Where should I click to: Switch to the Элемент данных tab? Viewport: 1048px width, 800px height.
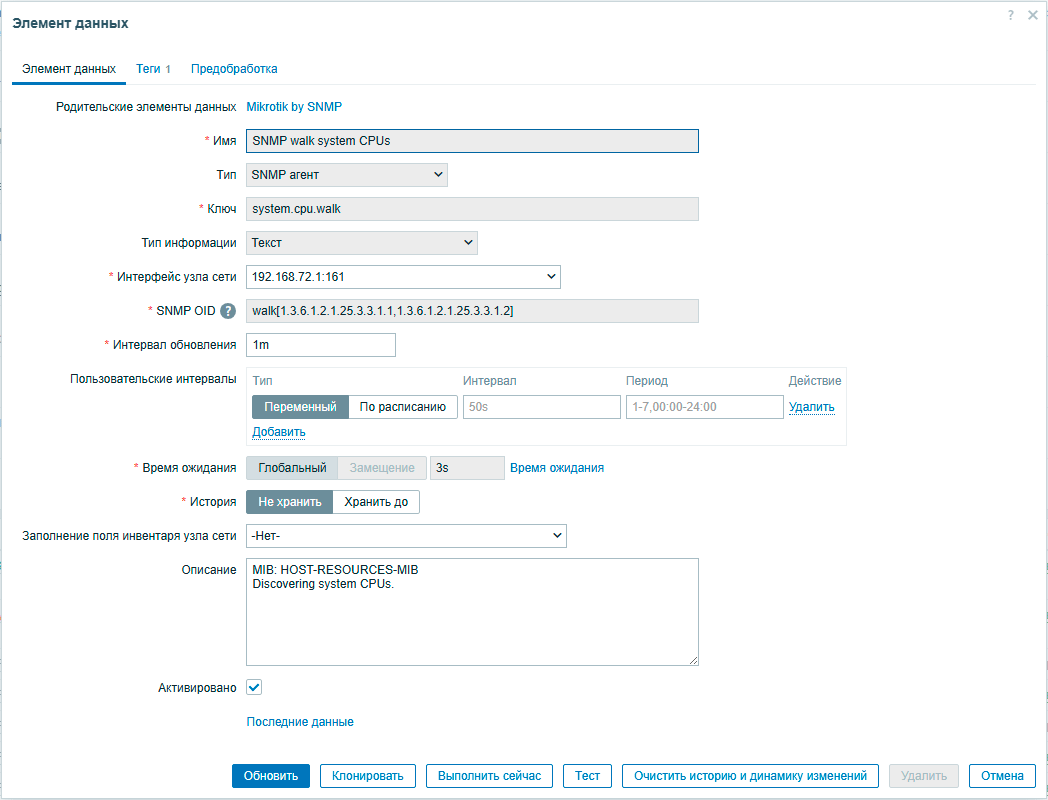pos(69,69)
